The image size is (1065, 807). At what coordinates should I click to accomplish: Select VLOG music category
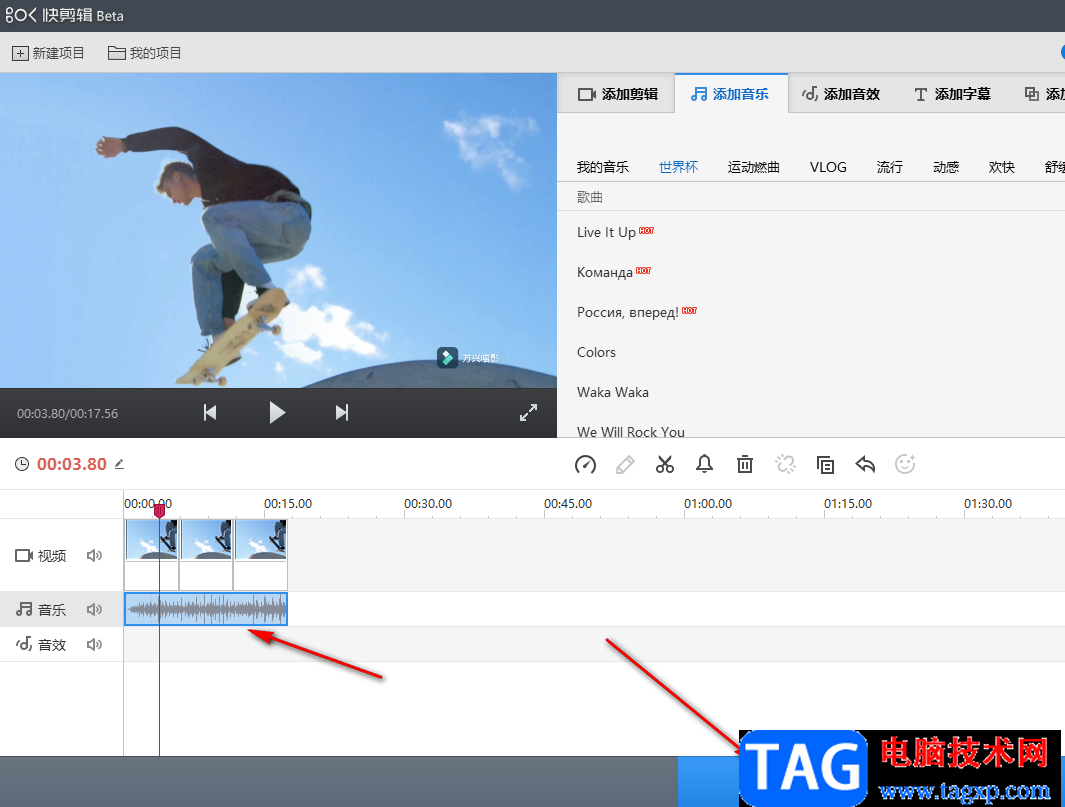828,167
